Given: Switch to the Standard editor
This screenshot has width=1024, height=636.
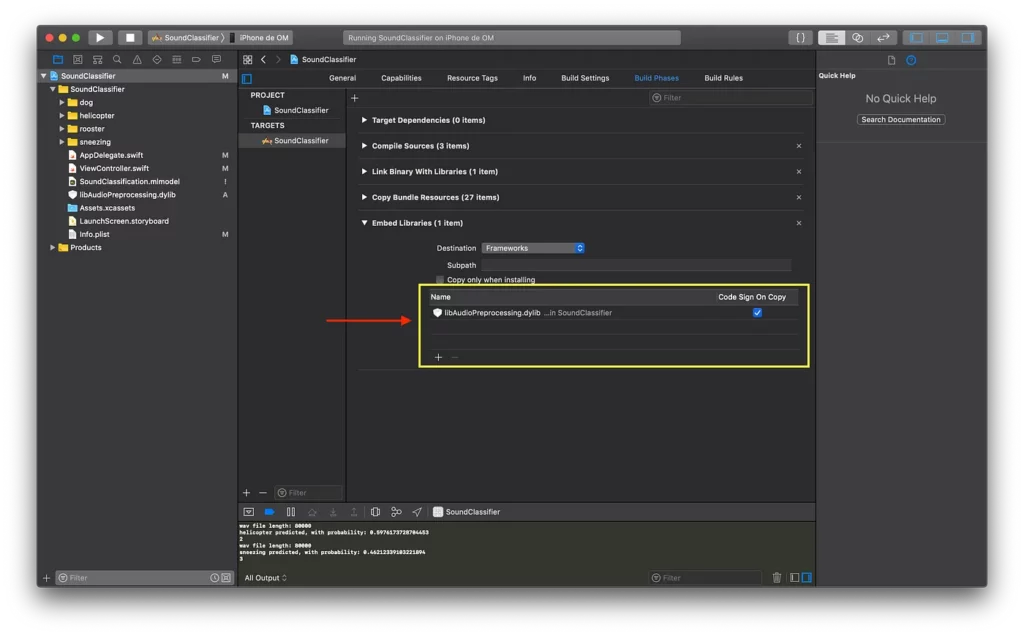Looking at the screenshot, I should click(x=831, y=38).
